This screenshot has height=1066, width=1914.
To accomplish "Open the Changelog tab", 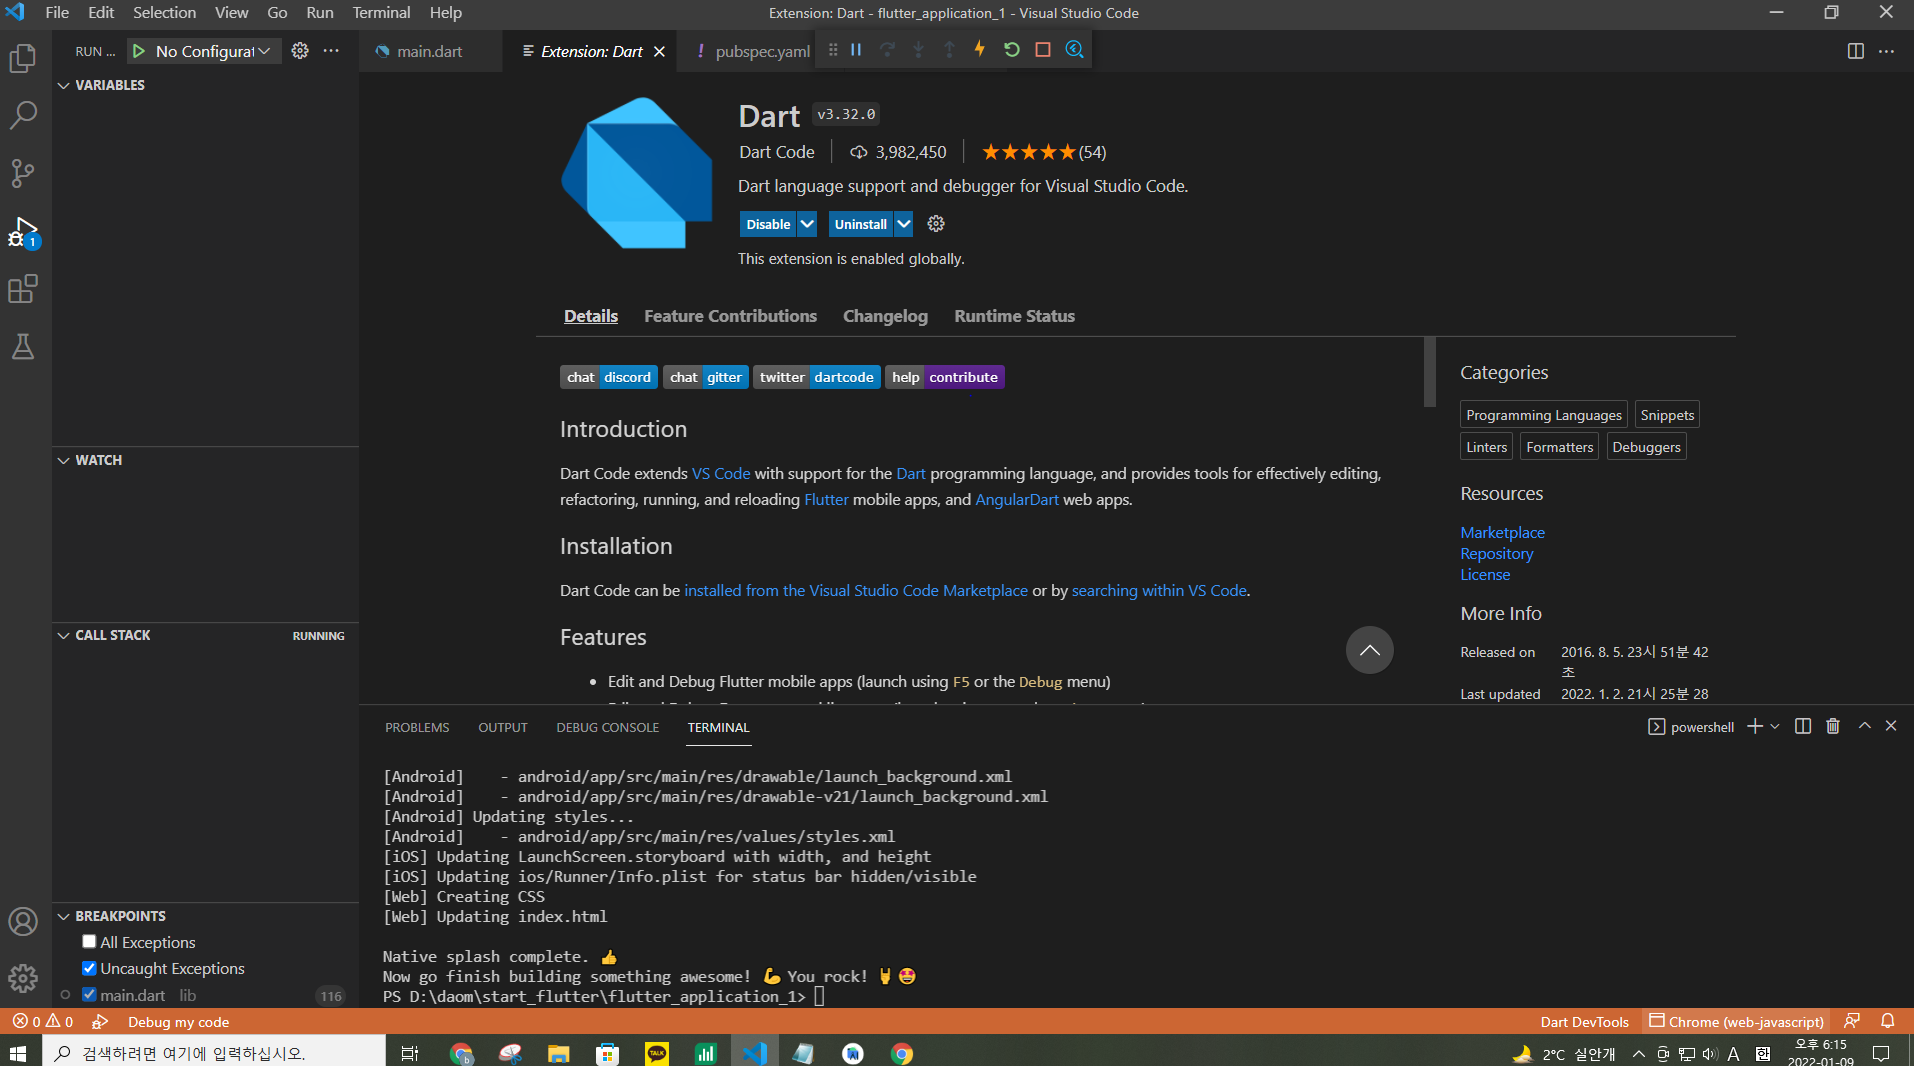I will pos(885,316).
